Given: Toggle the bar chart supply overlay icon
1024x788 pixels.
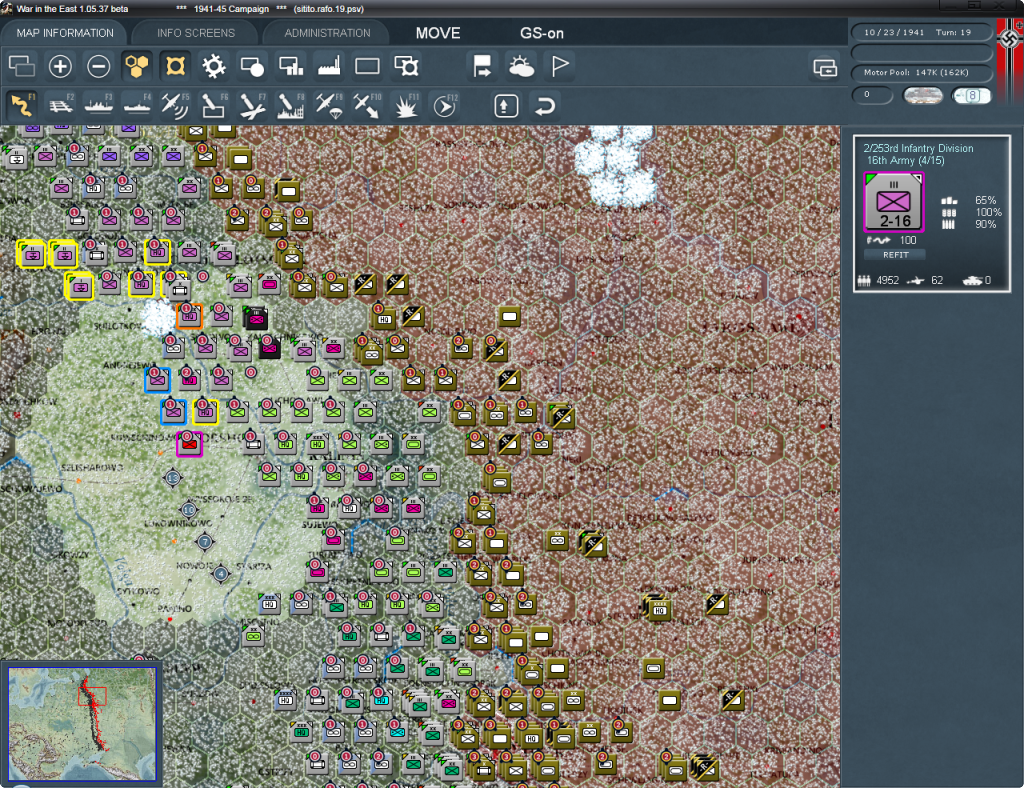Looking at the screenshot, I should (291, 66).
